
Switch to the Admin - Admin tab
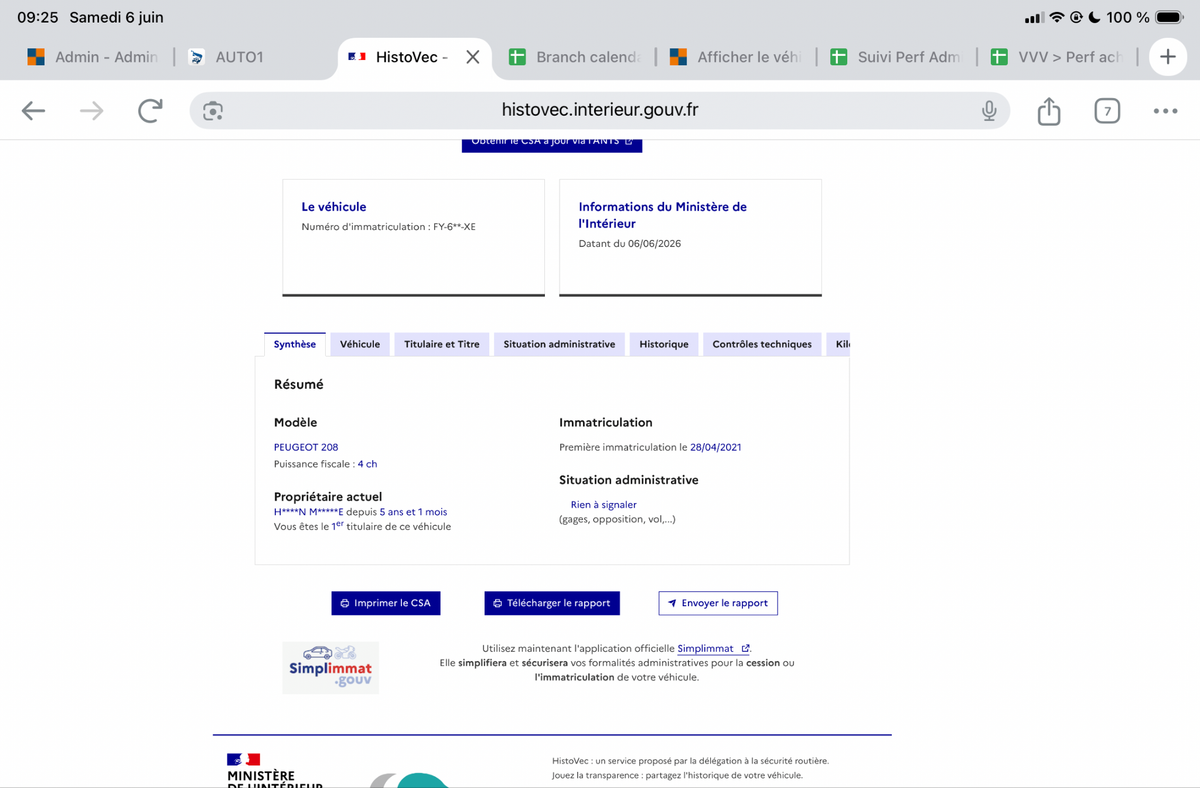[92, 57]
